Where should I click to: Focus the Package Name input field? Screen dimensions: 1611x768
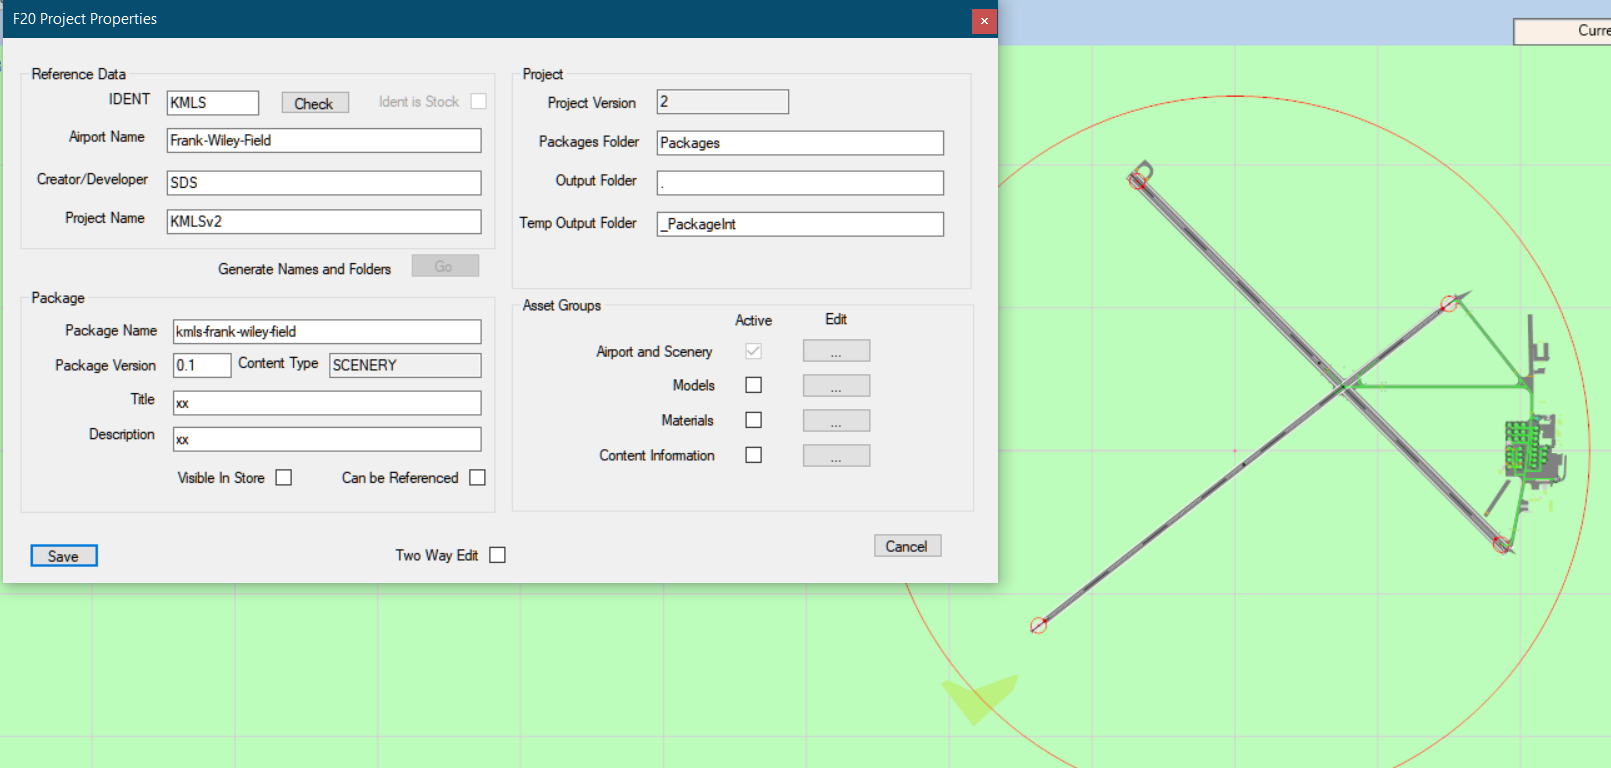(327, 332)
